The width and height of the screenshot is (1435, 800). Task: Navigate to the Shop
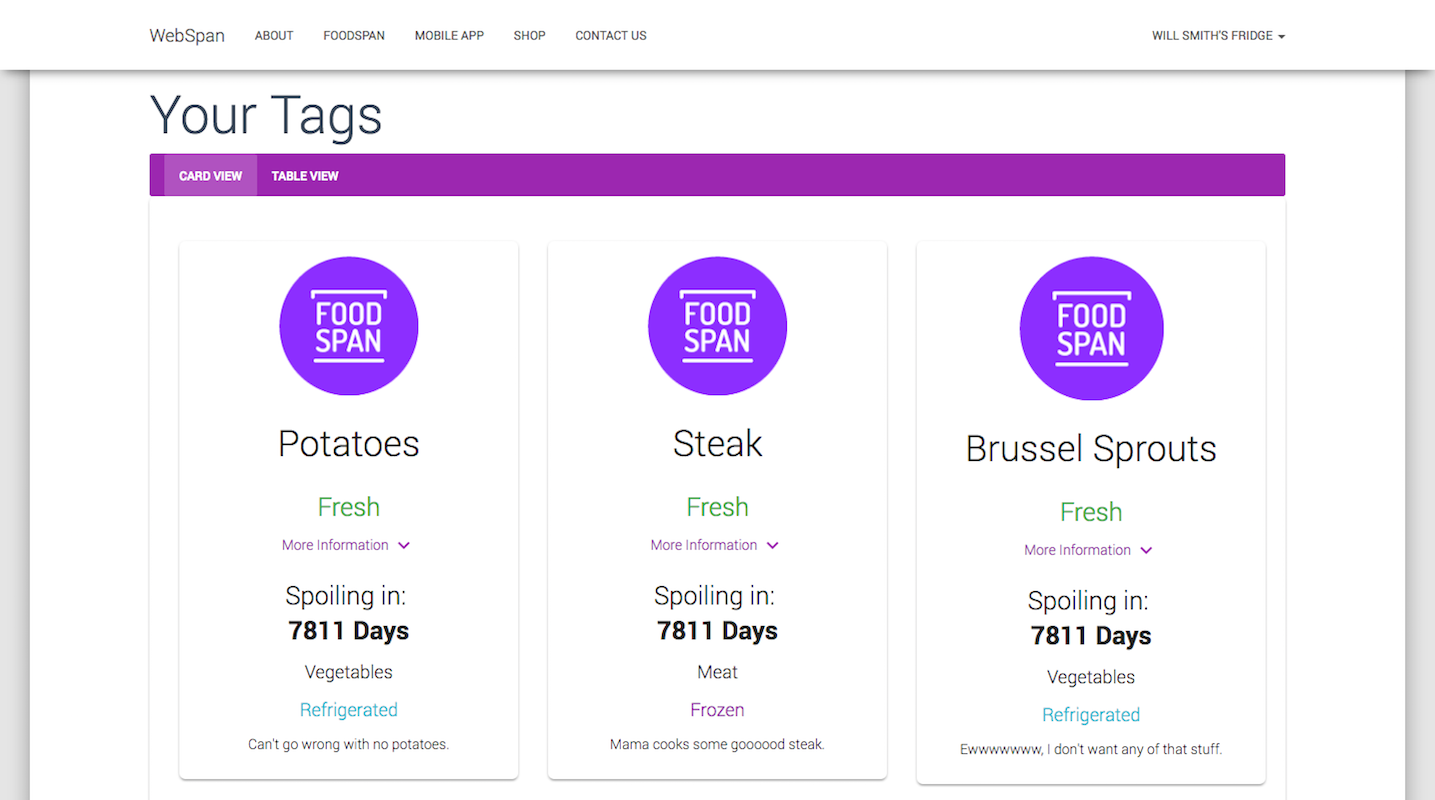(x=529, y=35)
